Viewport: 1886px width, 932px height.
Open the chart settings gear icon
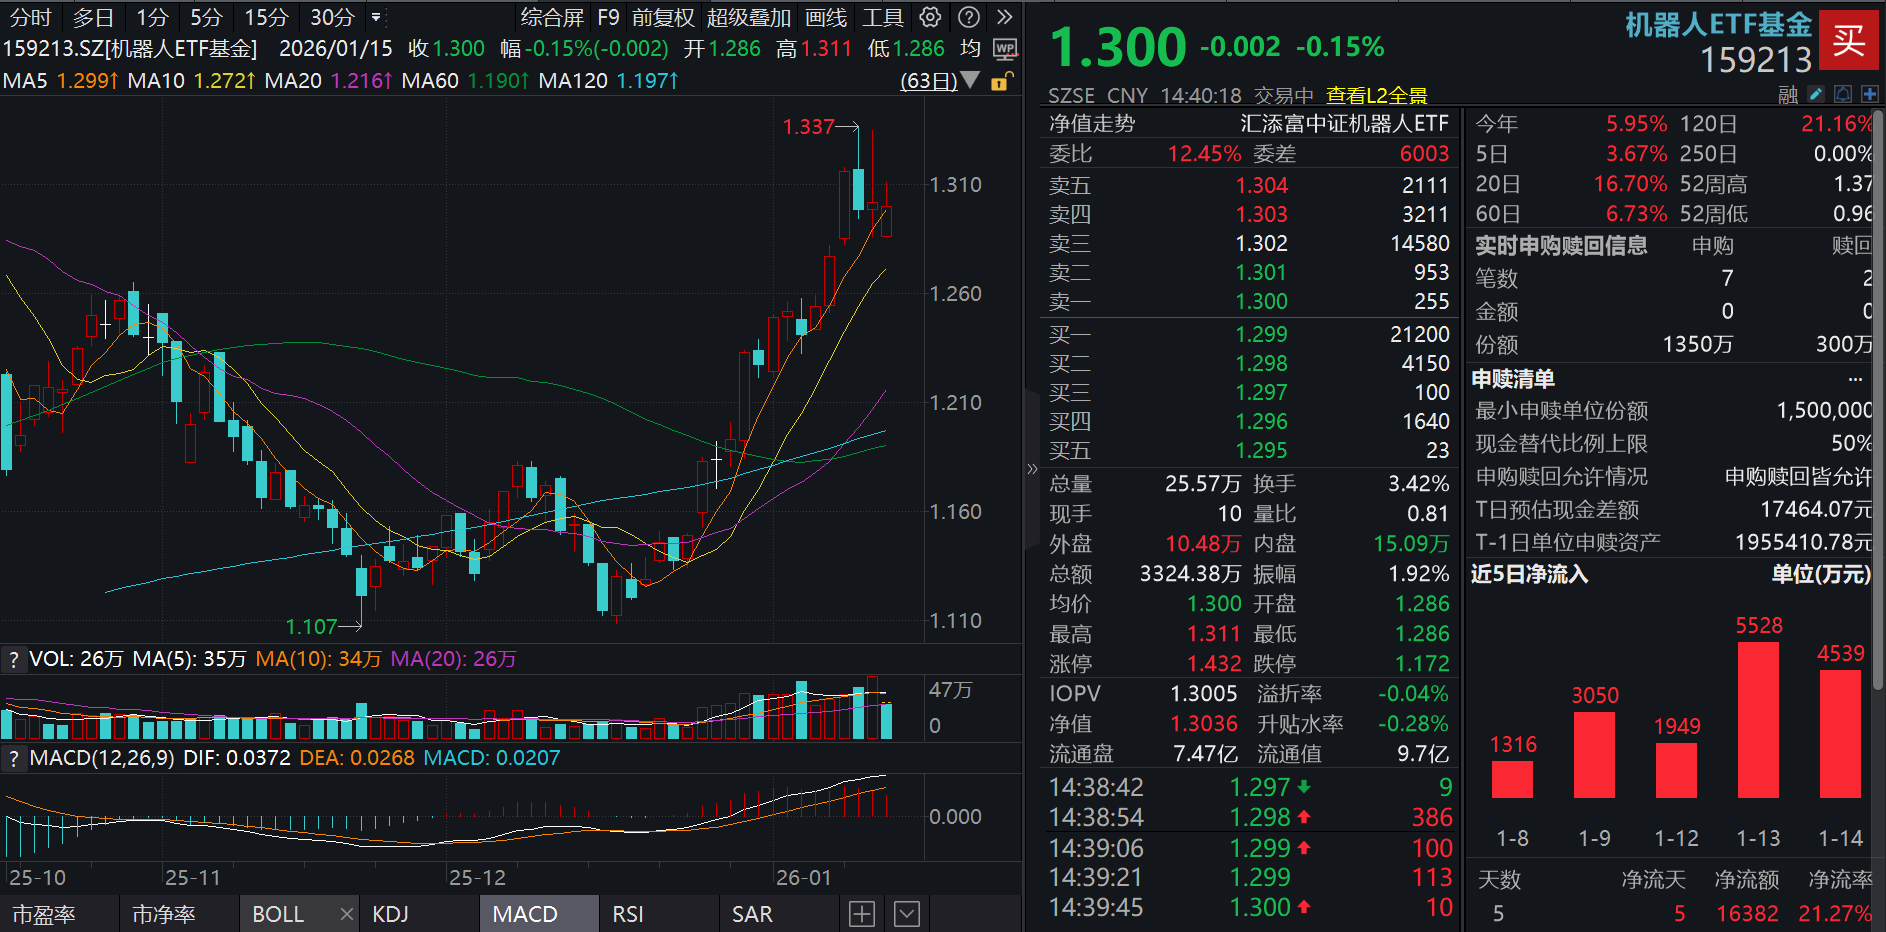[x=930, y=17]
